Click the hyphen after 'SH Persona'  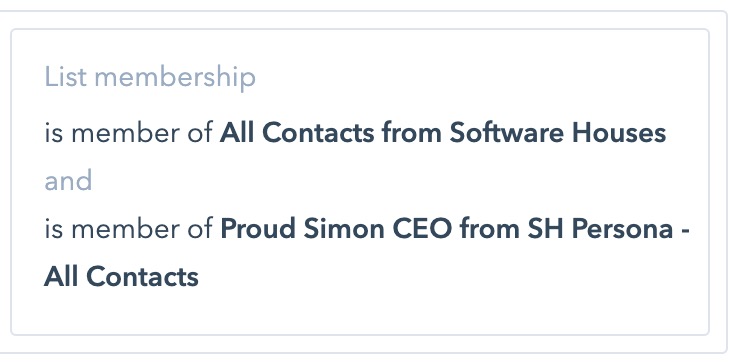[x=685, y=230]
